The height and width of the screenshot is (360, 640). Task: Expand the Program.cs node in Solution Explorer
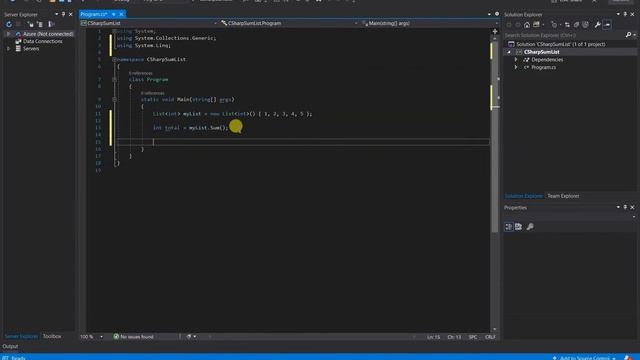point(516,67)
